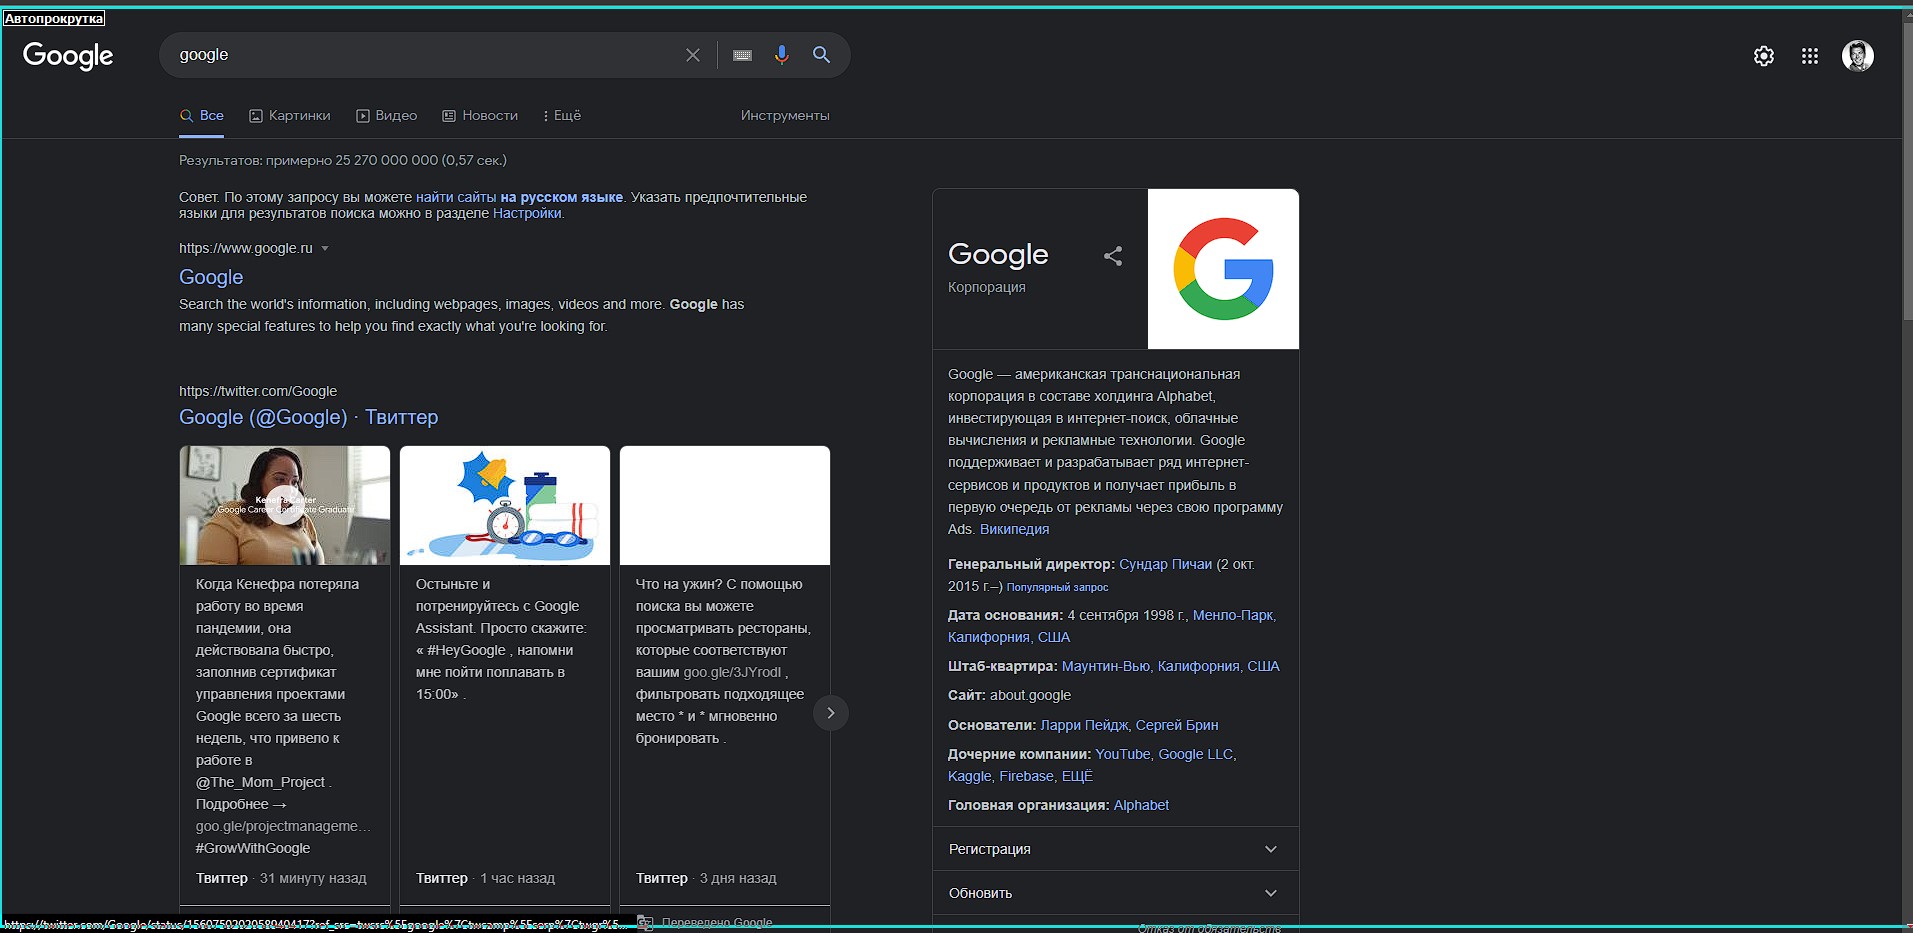Switch to the Картинки tab

click(289, 116)
